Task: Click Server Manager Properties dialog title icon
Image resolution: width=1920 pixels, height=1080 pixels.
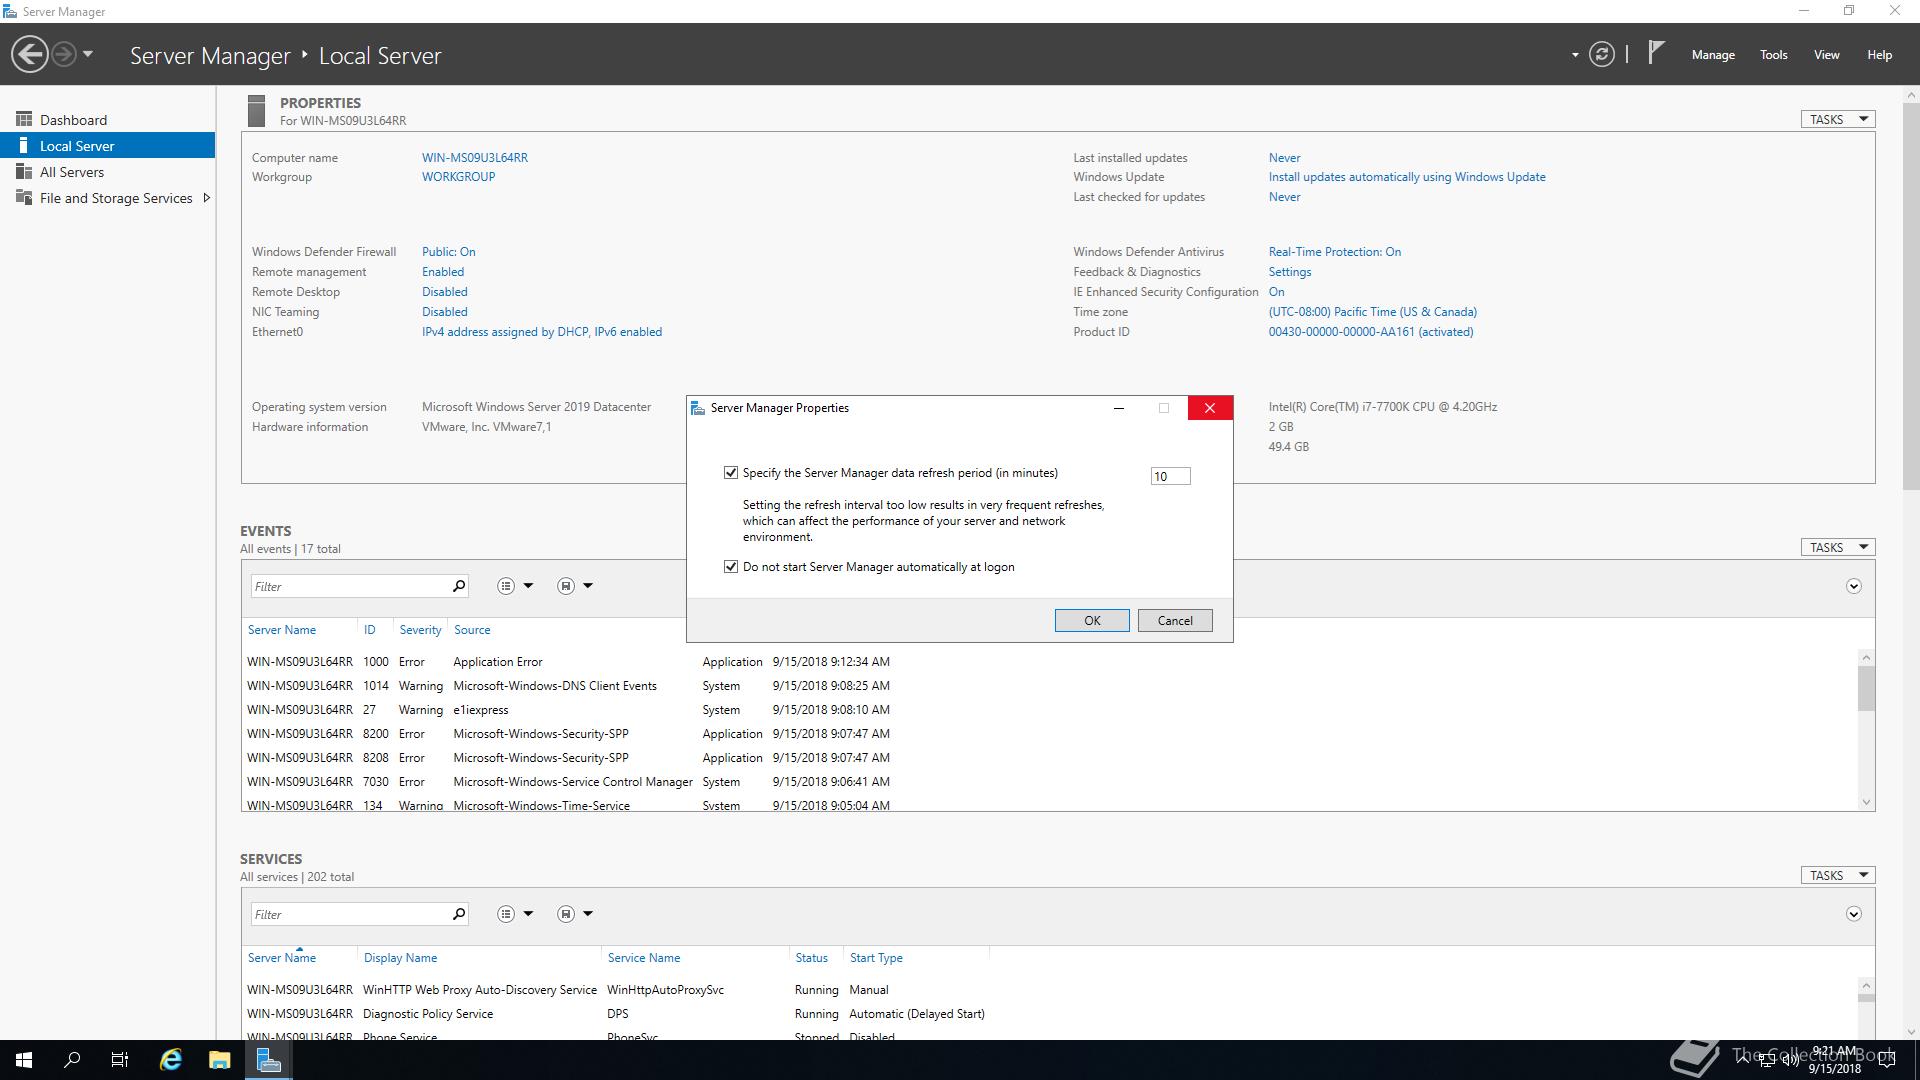Action: (699, 408)
